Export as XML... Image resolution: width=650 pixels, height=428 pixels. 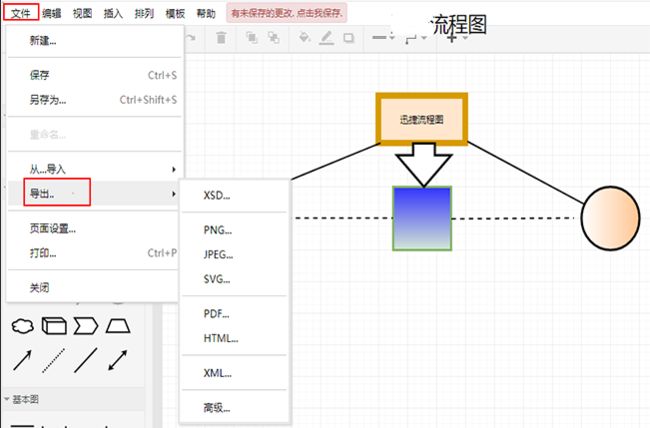click(234, 373)
